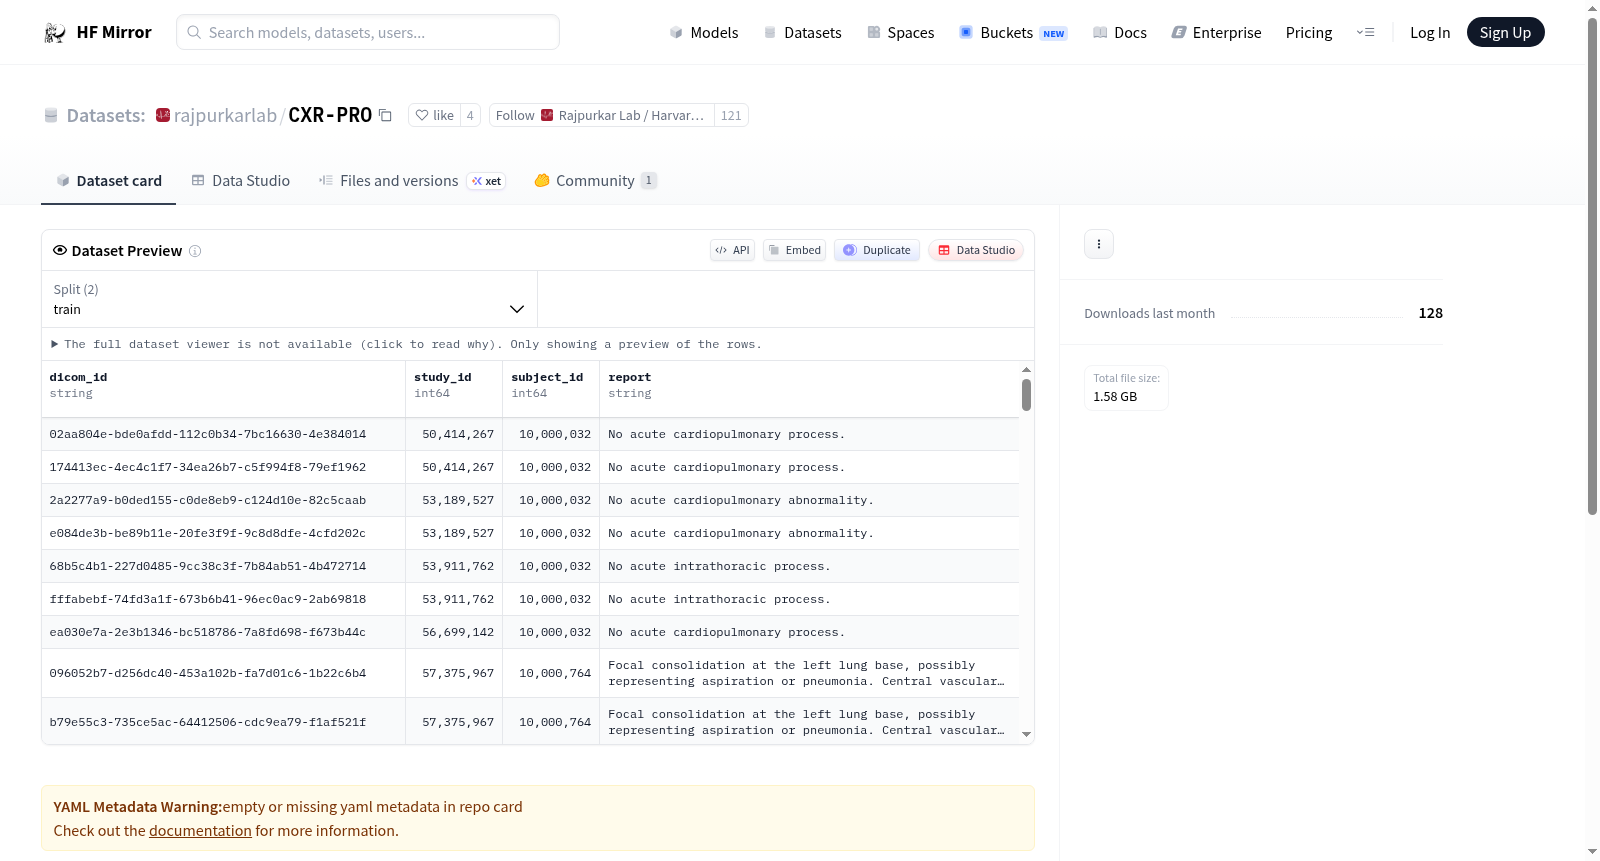The image size is (1600, 861).
Task: Click the report cell in the ea030e7a row
Action: pyautogui.click(x=809, y=633)
